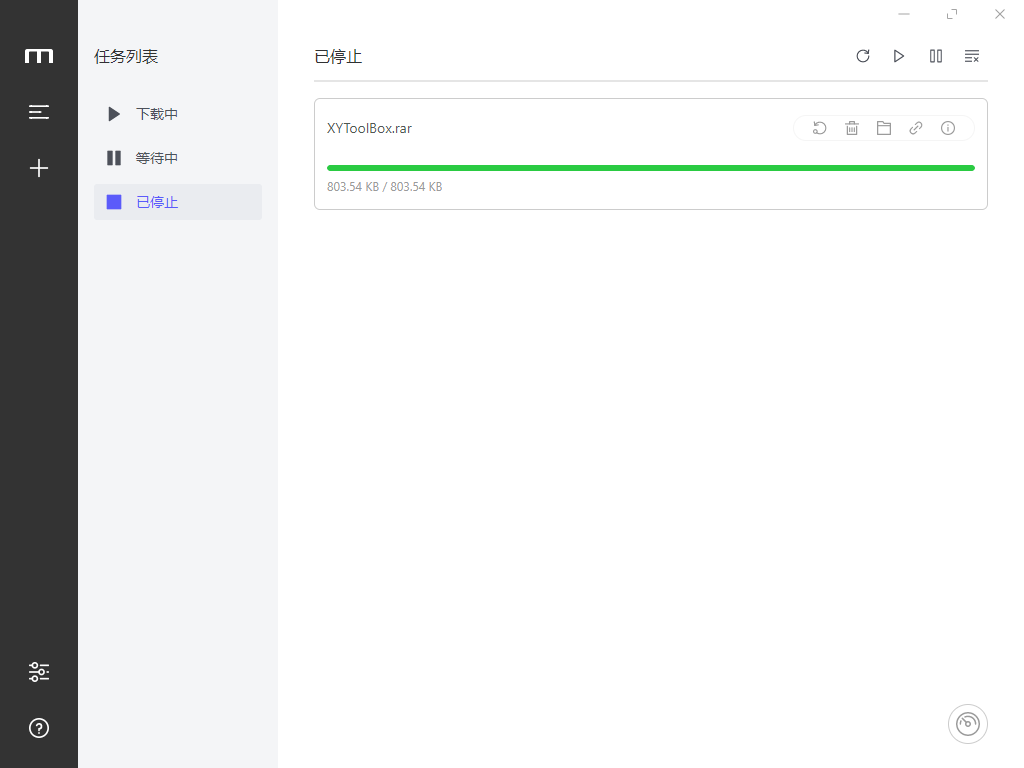The width and height of the screenshot is (1024, 768).
Task: Open the folder containing XYToolBox.rar
Action: point(883,128)
